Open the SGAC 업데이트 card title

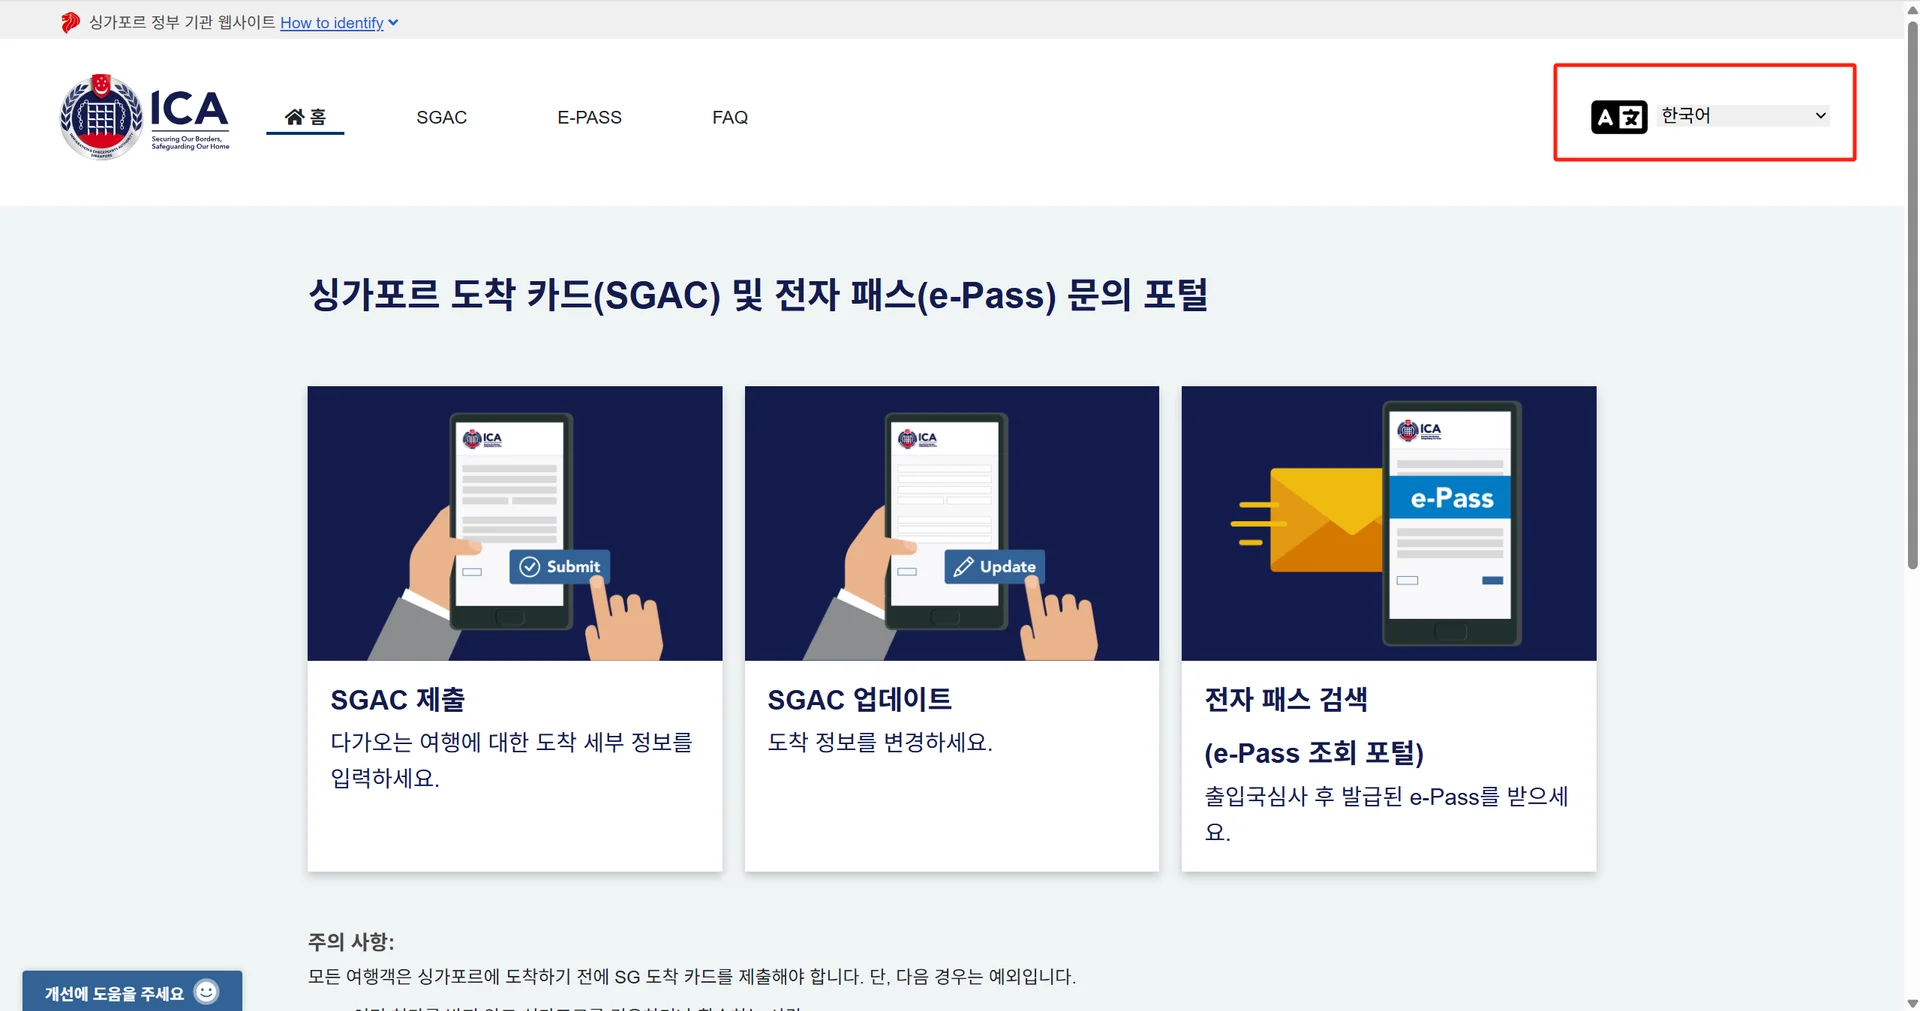(x=860, y=699)
